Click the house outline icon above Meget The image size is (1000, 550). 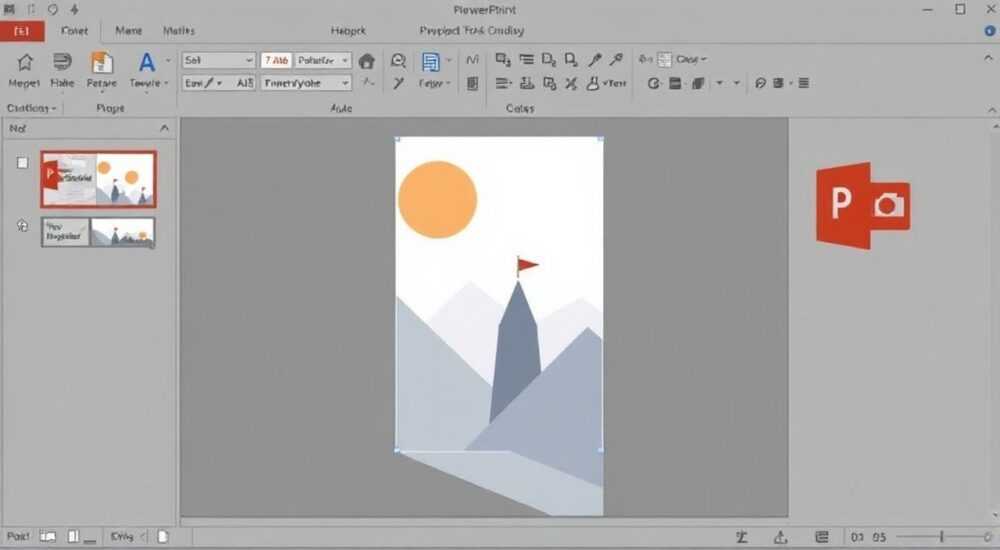[x=25, y=63]
